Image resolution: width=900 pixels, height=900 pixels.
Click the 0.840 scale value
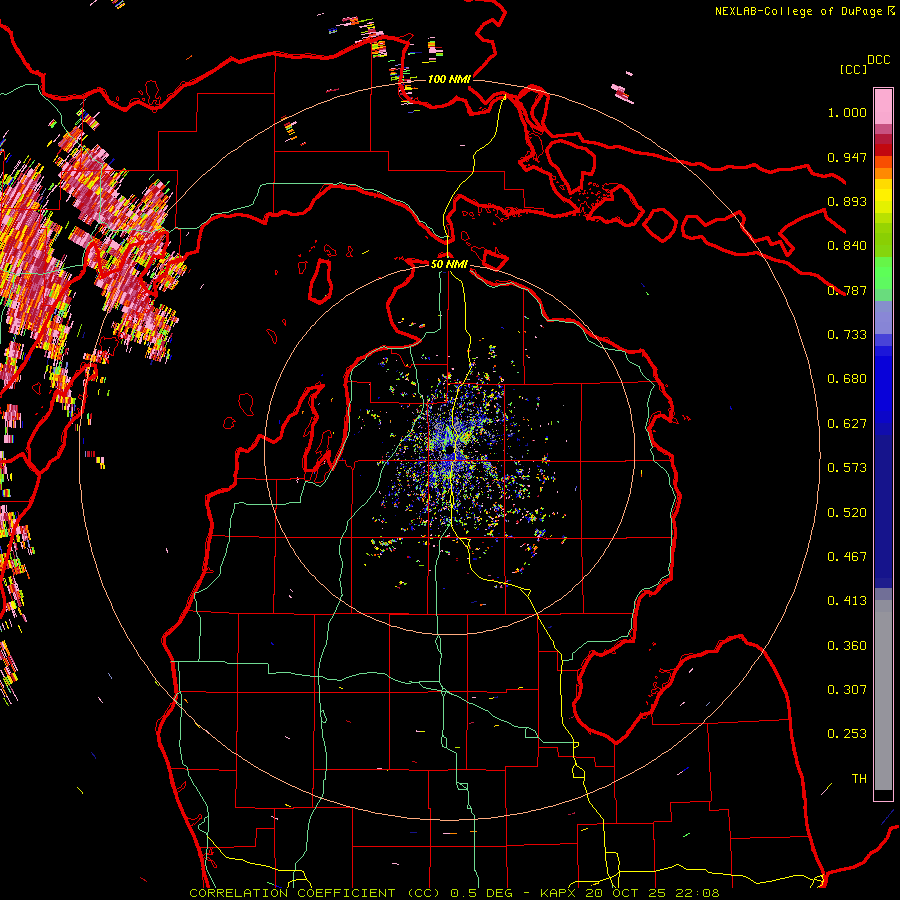(x=847, y=246)
